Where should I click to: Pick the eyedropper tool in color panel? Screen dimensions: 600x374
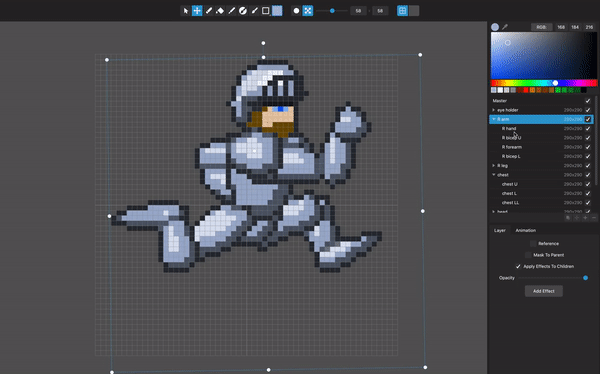tap(505, 27)
